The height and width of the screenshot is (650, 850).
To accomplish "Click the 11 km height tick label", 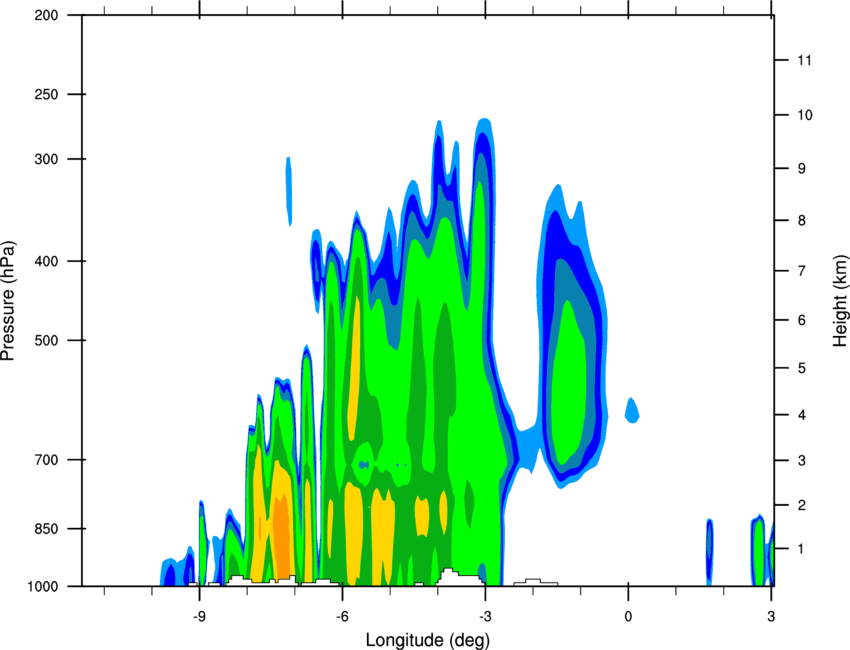I will 805,60.
